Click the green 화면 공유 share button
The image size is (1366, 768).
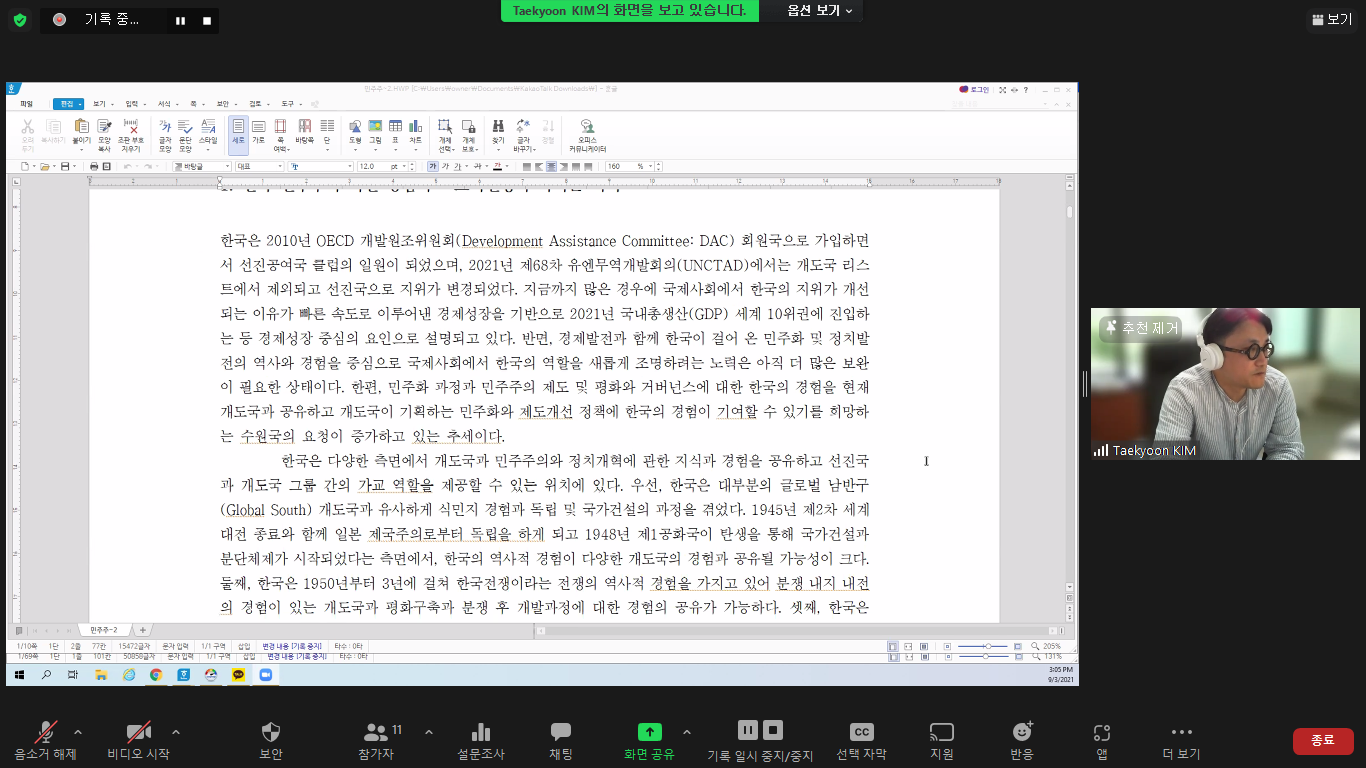coord(649,740)
